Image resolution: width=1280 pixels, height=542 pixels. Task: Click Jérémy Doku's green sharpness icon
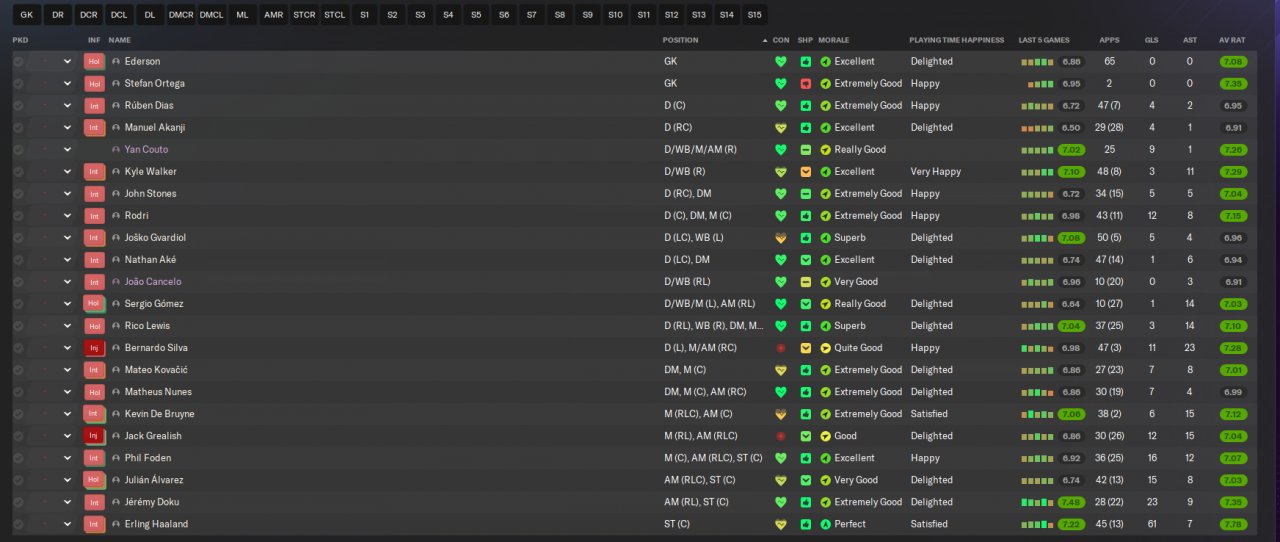[x=806, y=502]
